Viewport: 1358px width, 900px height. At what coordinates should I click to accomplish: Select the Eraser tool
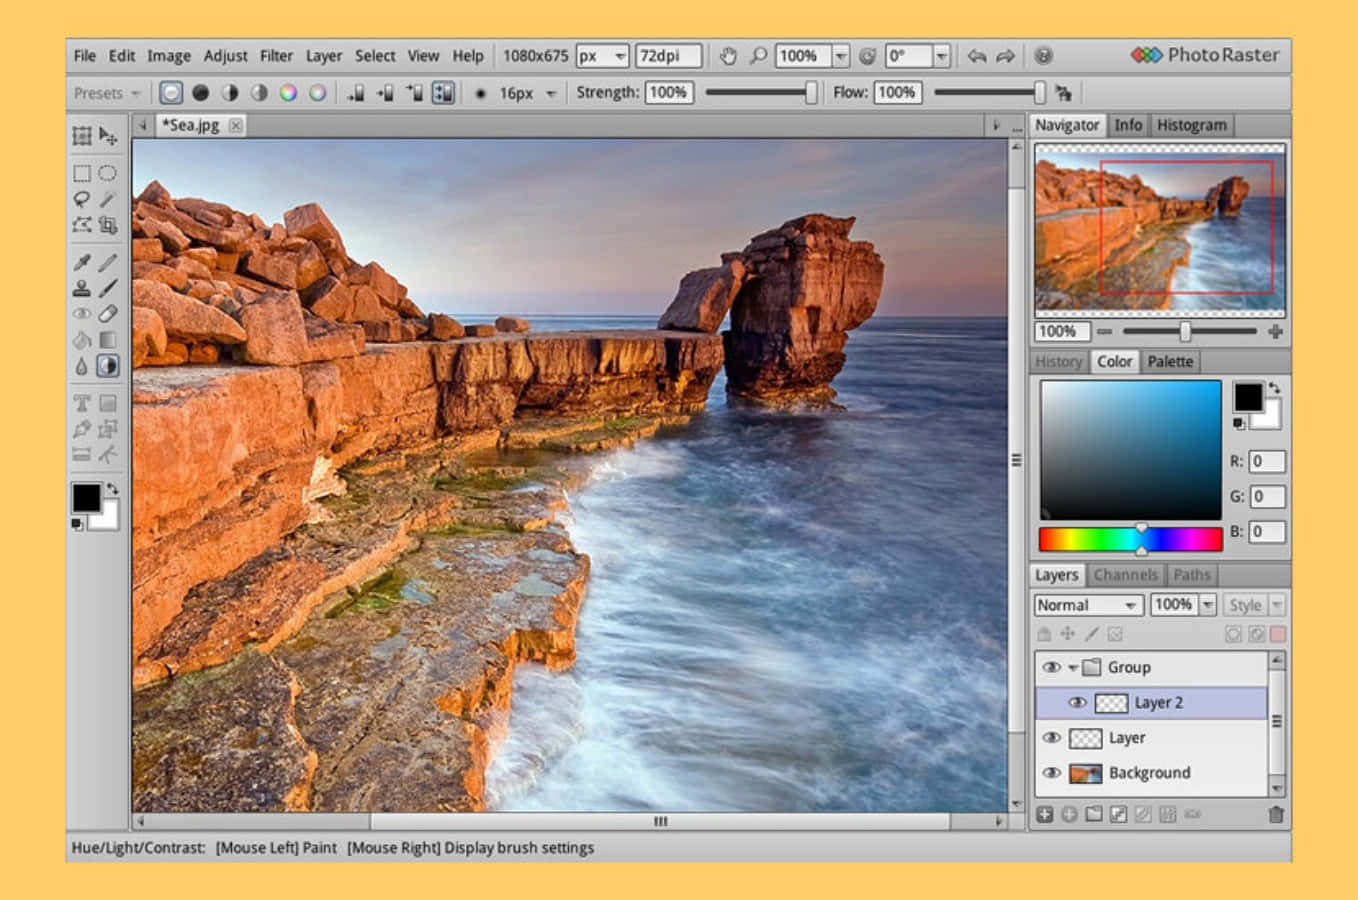pos(108,314)
